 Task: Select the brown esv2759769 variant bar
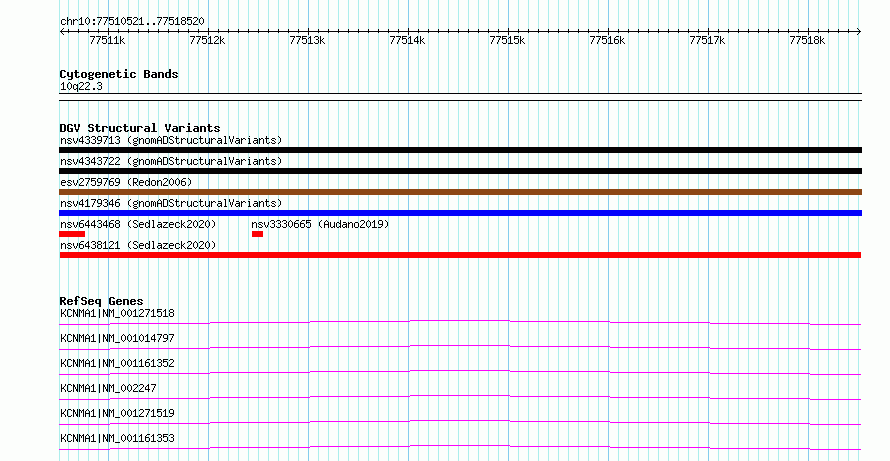tap(460, 192)
